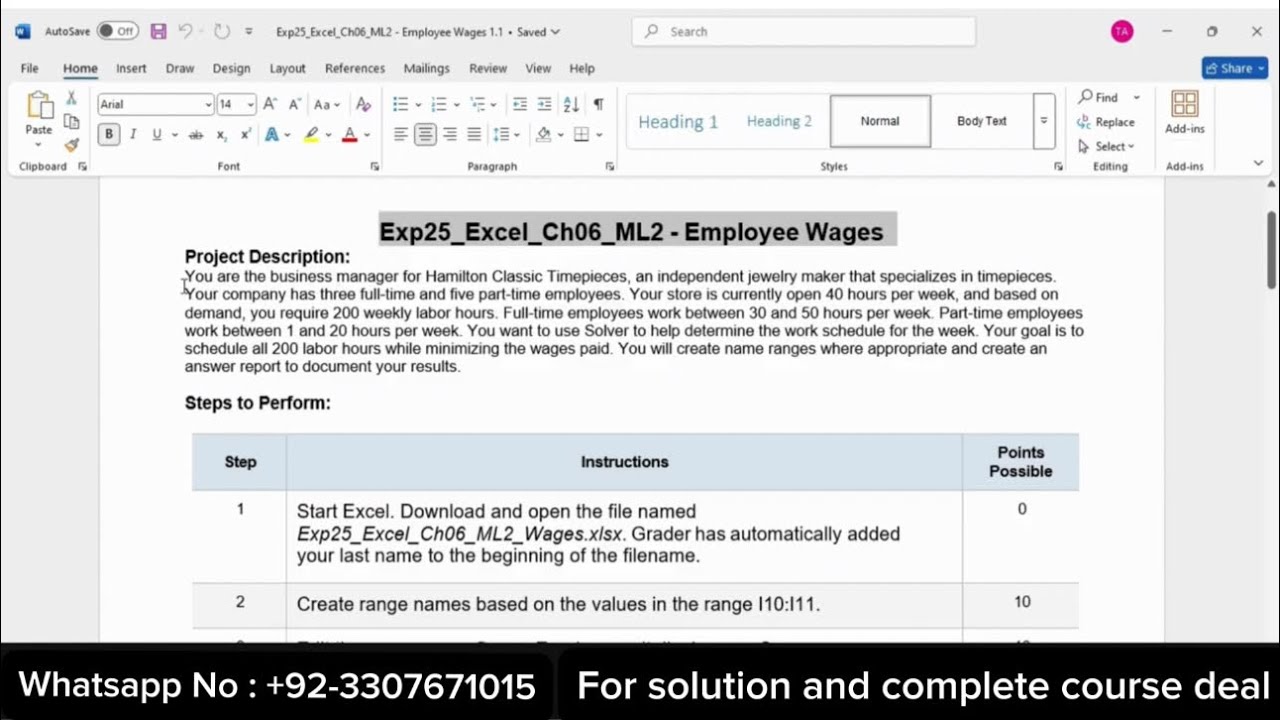Toggle Italic formatting

pos(133,135)
